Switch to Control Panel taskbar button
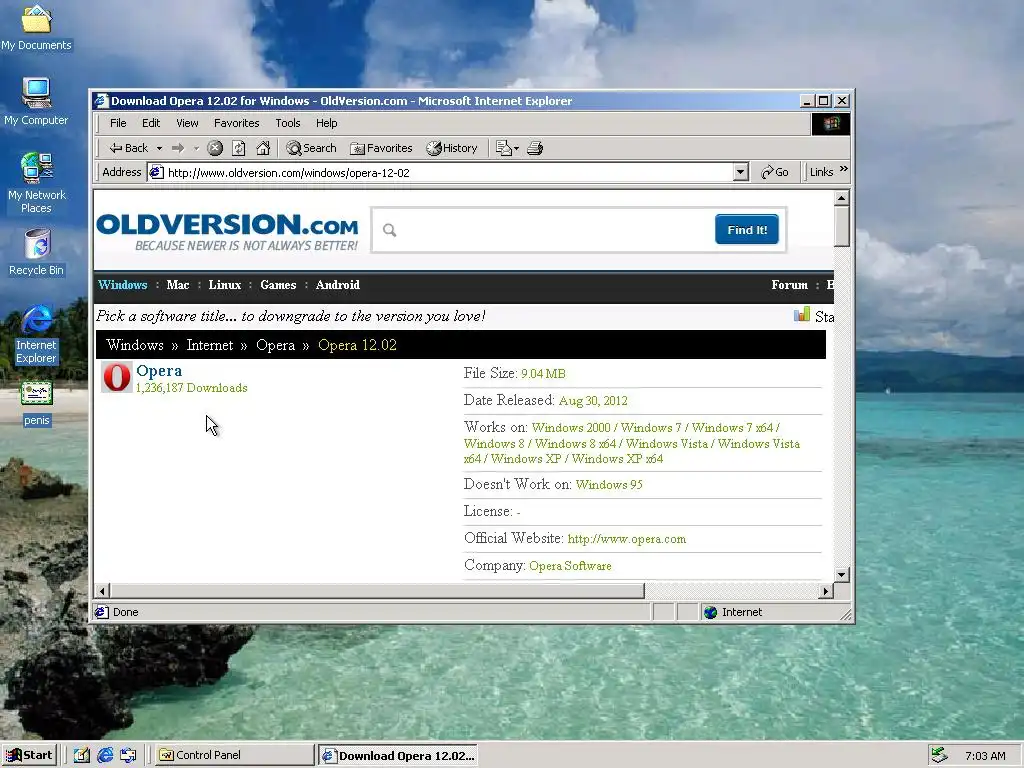Image resolution: width=1024 pixels, height=768 pixels. [x=234, y=755]
